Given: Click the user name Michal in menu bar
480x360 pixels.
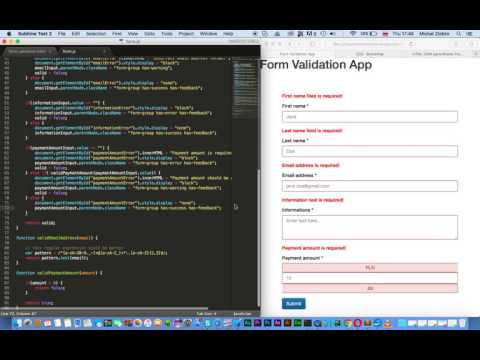Looking at the screenshot, I should [434, 34].
